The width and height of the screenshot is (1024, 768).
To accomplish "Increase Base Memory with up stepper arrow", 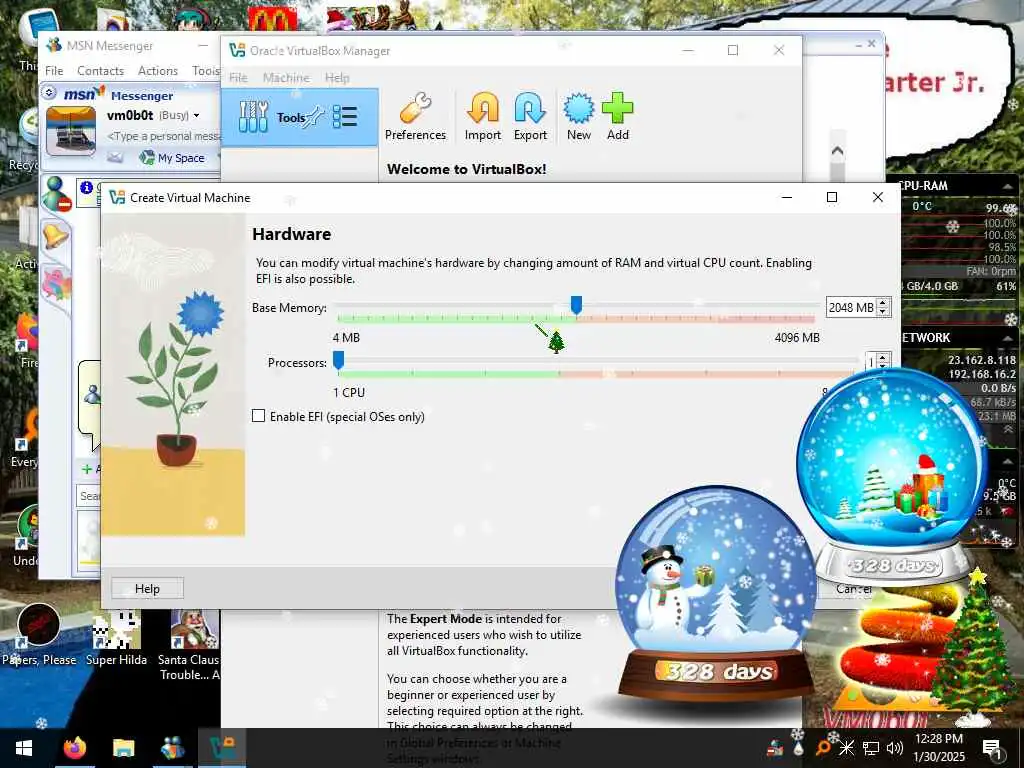I will 883,303.
